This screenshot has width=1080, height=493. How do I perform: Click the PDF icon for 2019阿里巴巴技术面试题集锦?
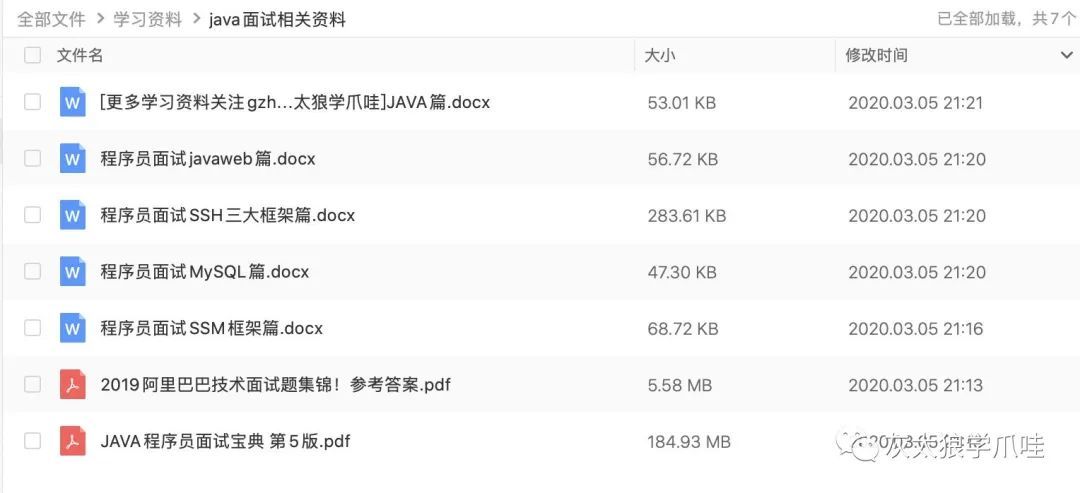click(x=72, y=385)
